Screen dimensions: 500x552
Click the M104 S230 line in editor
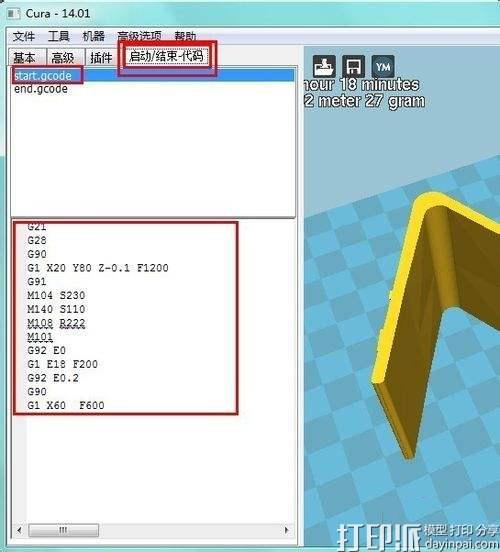click(56, 295)
